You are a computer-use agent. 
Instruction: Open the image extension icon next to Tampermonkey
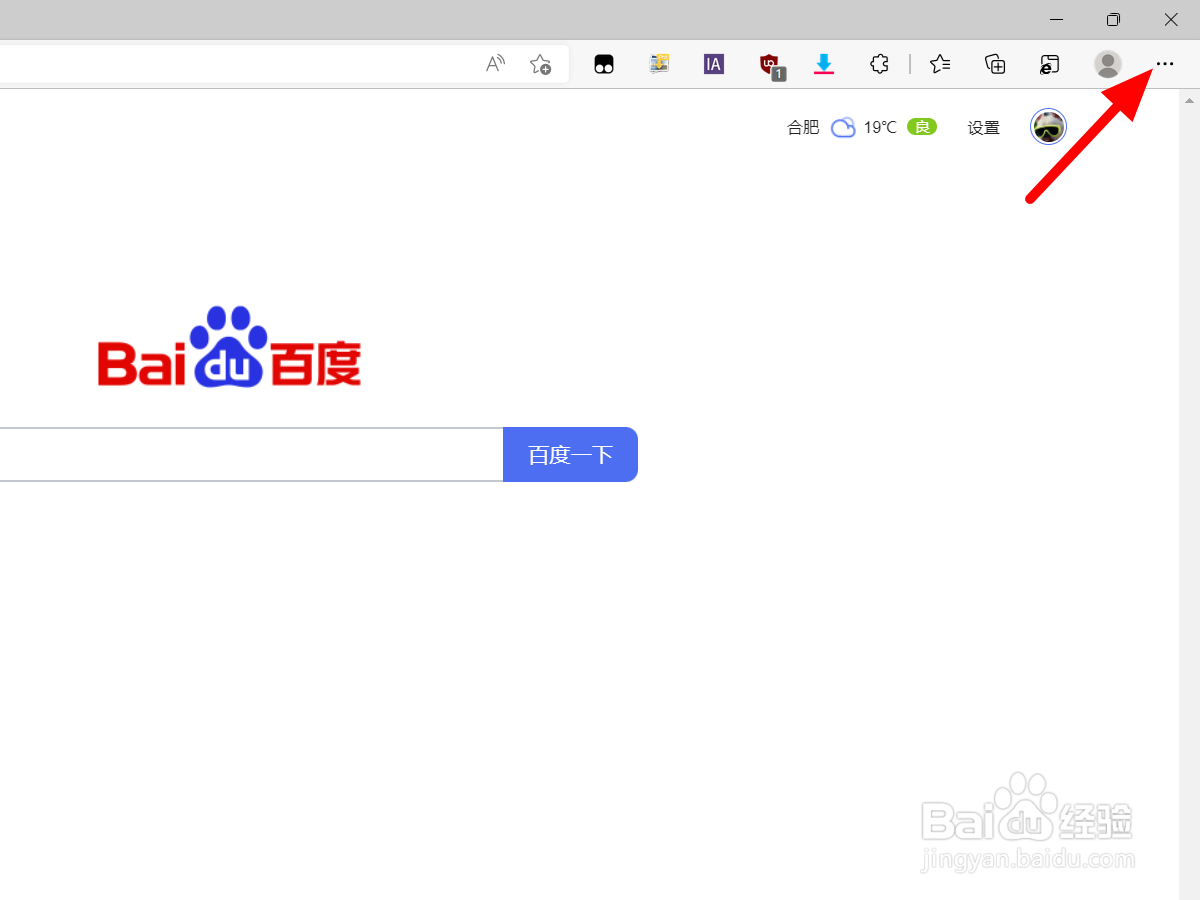tap(659, 64)
